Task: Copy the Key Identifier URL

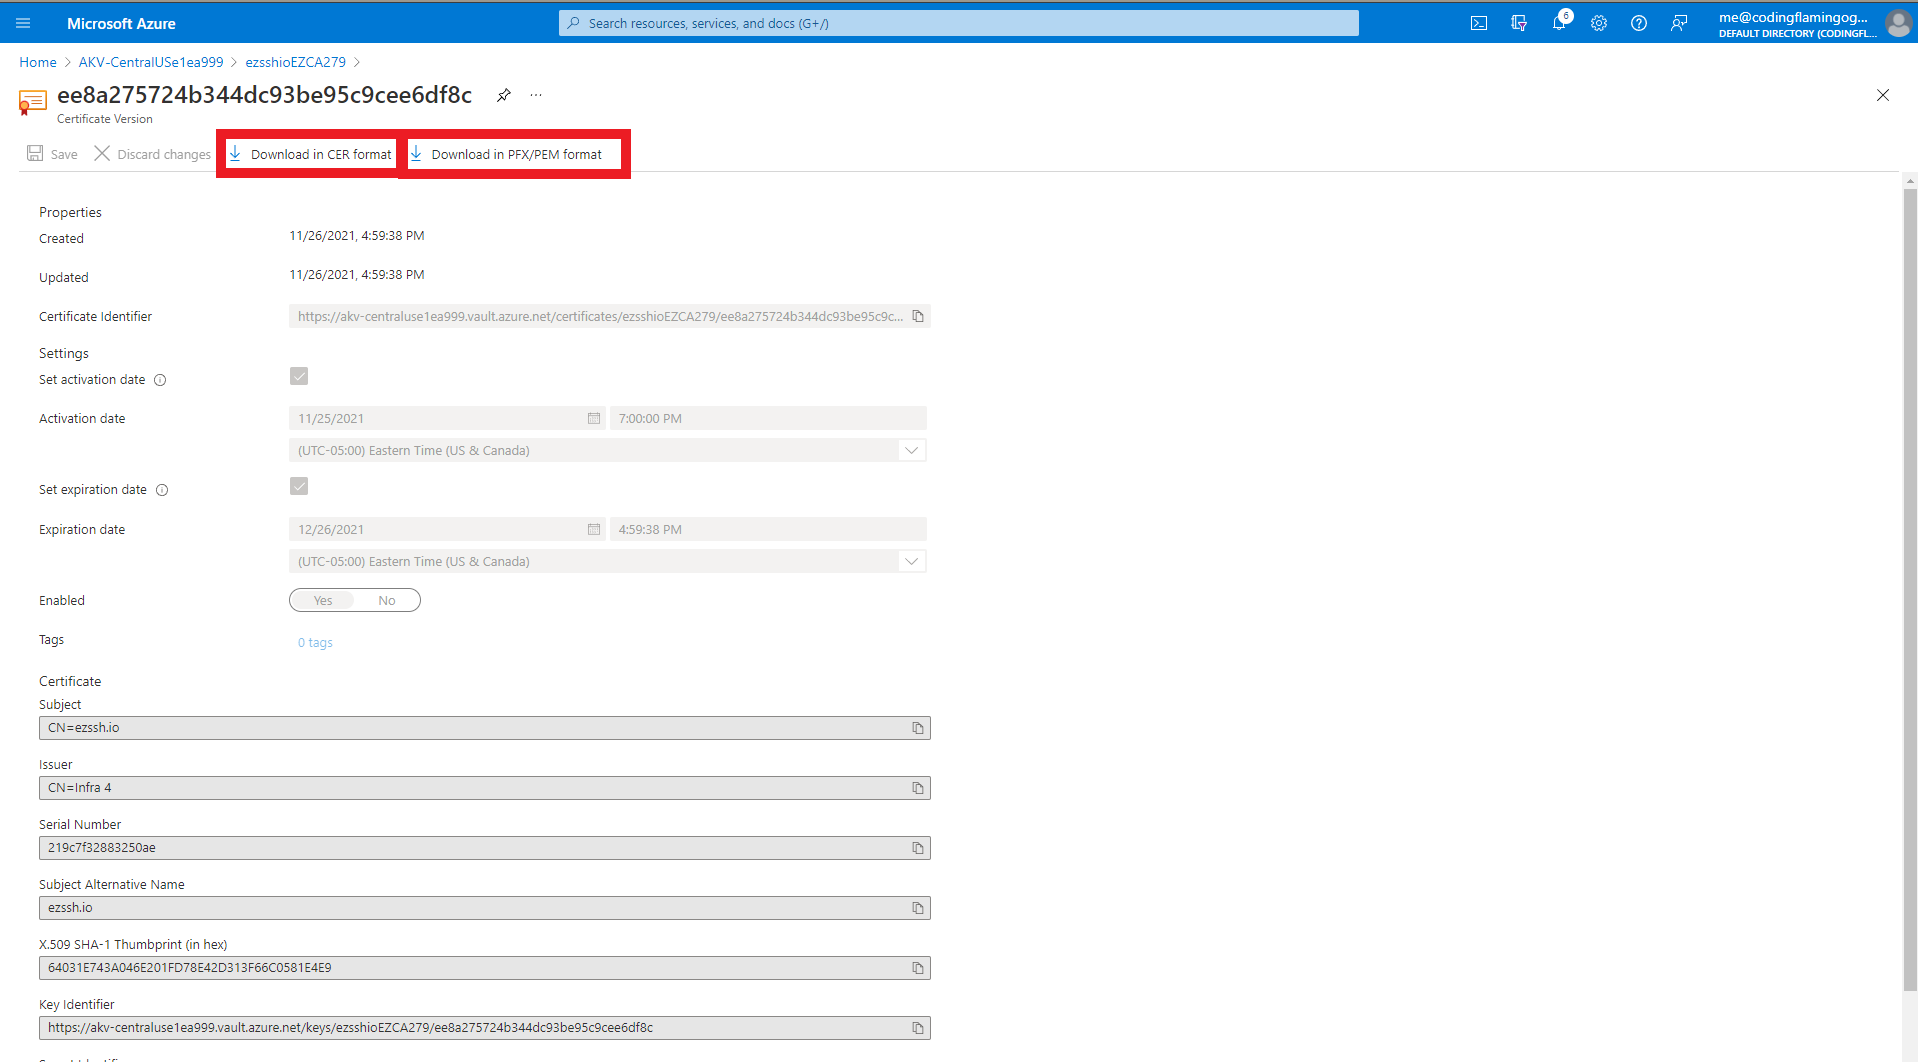Action: (x=918, y=1028)
